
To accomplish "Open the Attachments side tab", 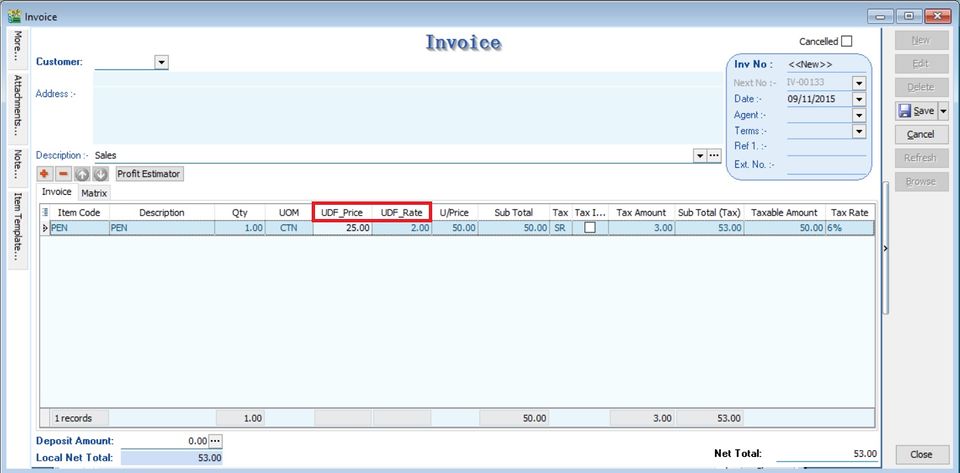I will click(x=17, y=106).
